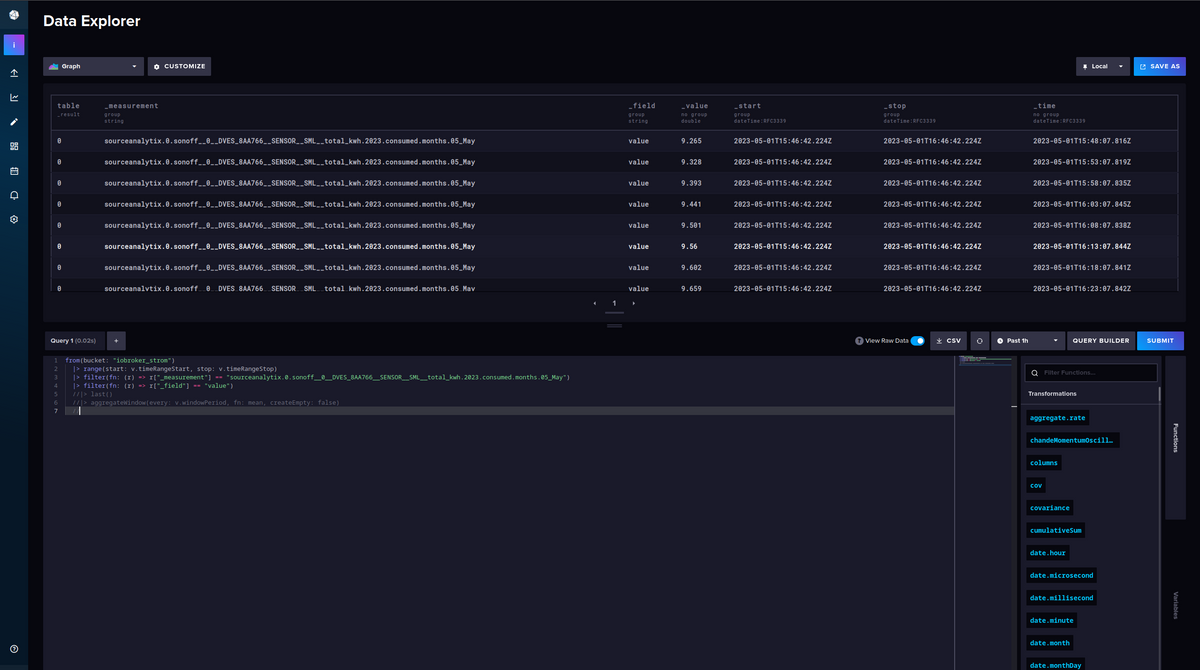Click the editor minimap preview
This screenshot has height=670, width=1200.
click(985, 363)
